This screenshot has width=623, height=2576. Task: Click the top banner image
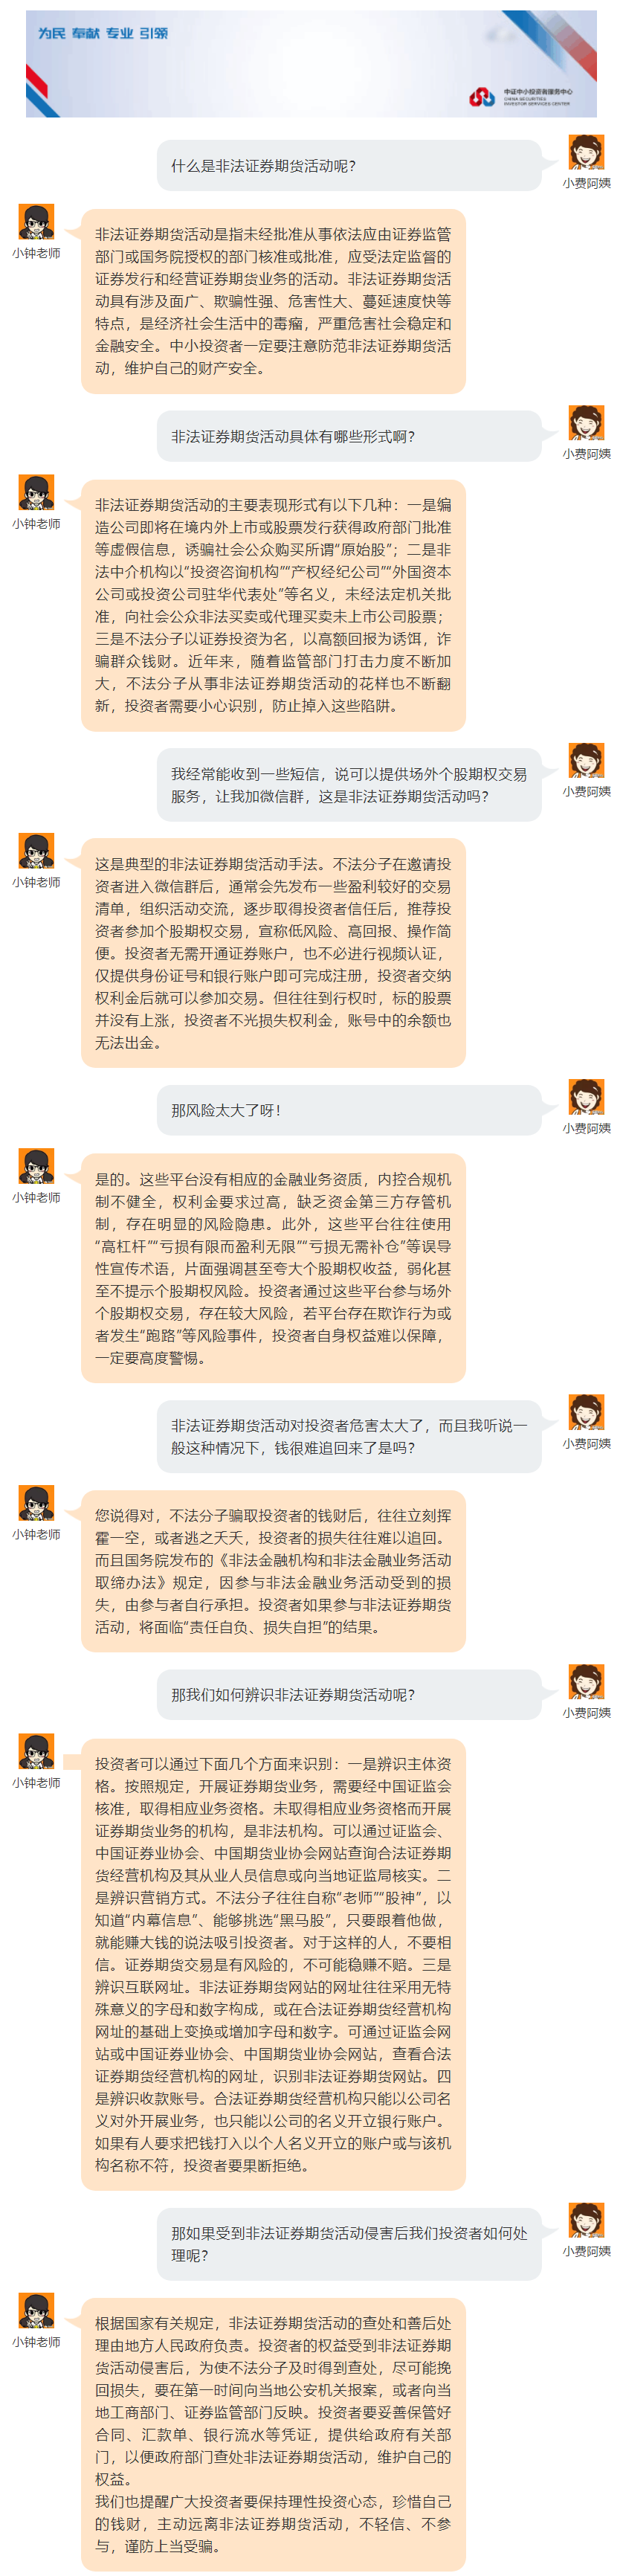click(x=311, y=64)
